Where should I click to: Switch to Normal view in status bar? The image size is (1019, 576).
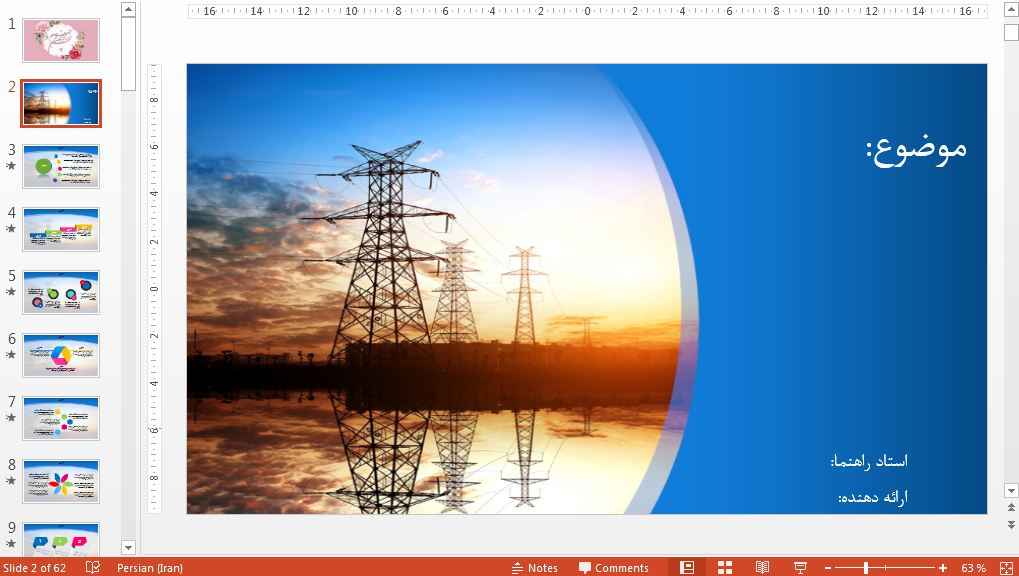click(687, 568)
